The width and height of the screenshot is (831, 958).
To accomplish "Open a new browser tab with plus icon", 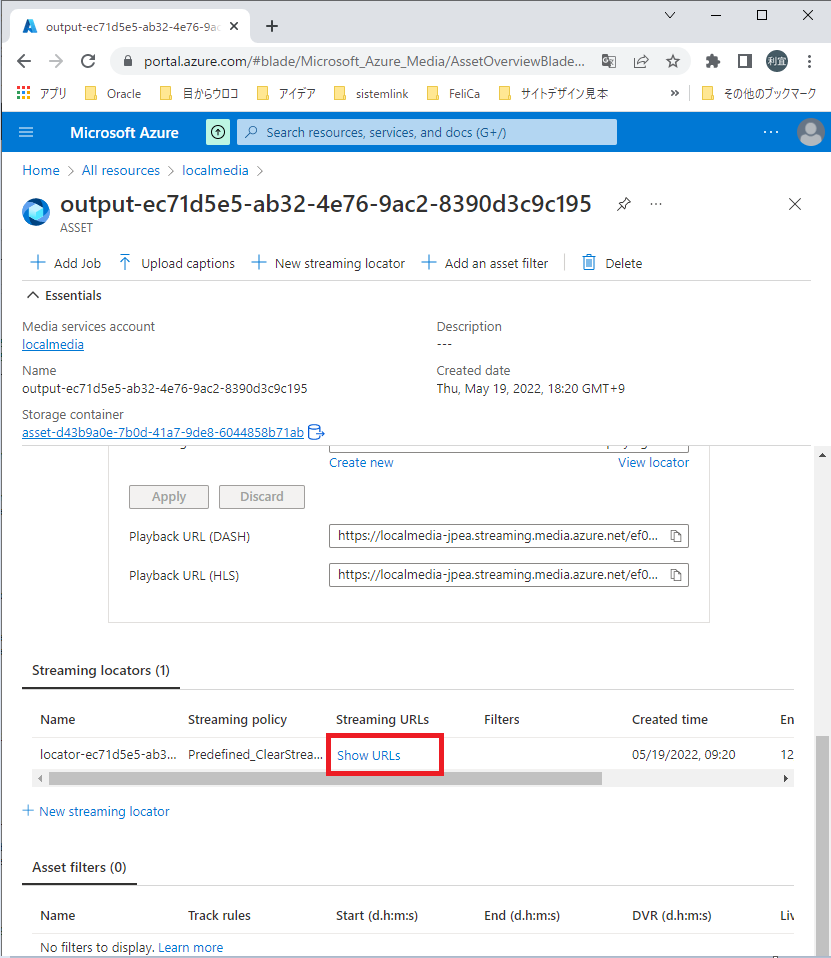I will (x=272, y=26).
